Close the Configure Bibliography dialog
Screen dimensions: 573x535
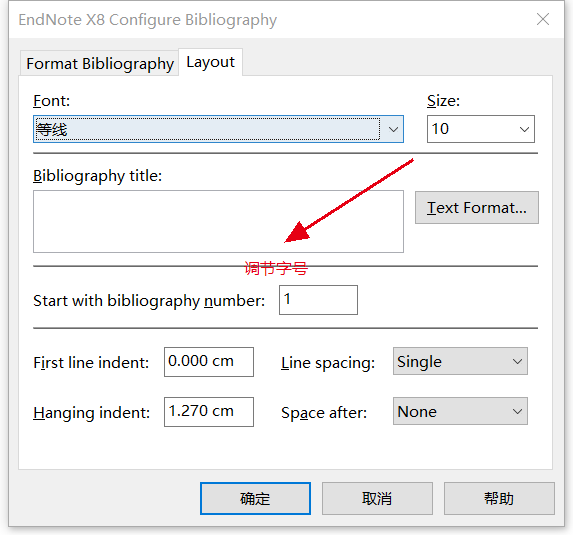[543, 19]
